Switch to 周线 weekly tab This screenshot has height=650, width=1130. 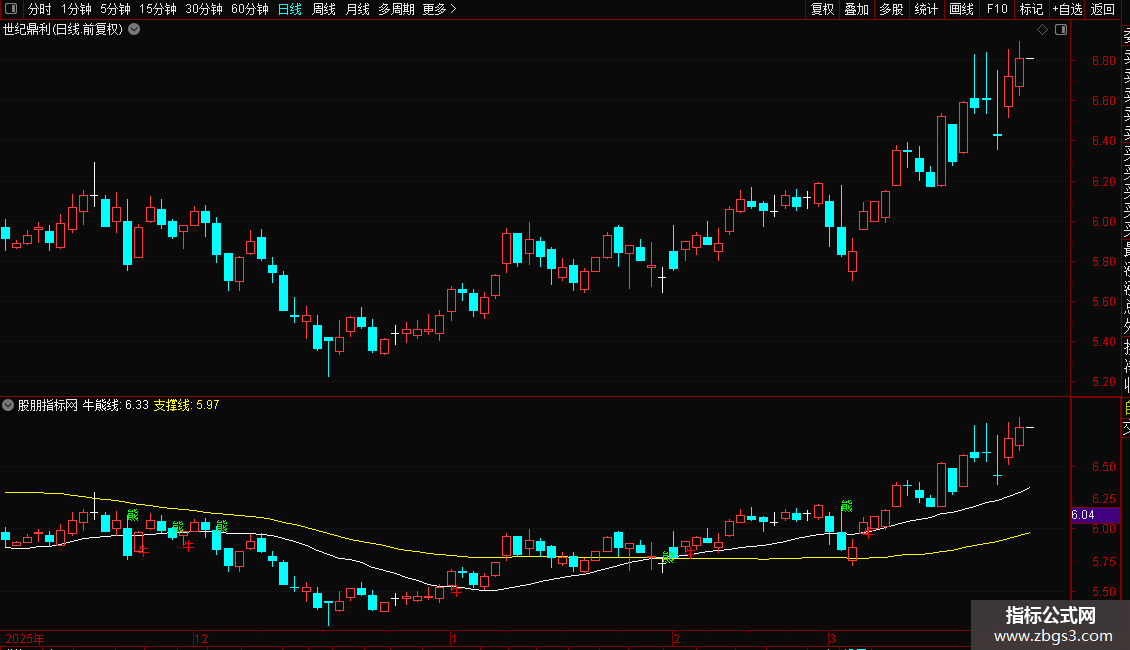click(324, 9)
